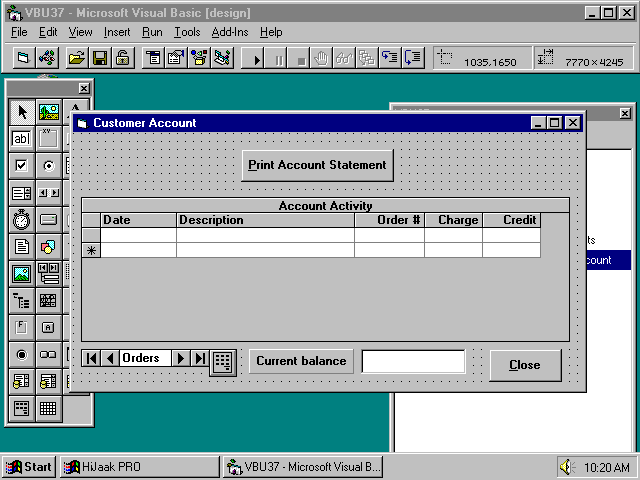Select the OptionButton tool in the toolbox
The image size is (640, 480).
coord(47,166)
